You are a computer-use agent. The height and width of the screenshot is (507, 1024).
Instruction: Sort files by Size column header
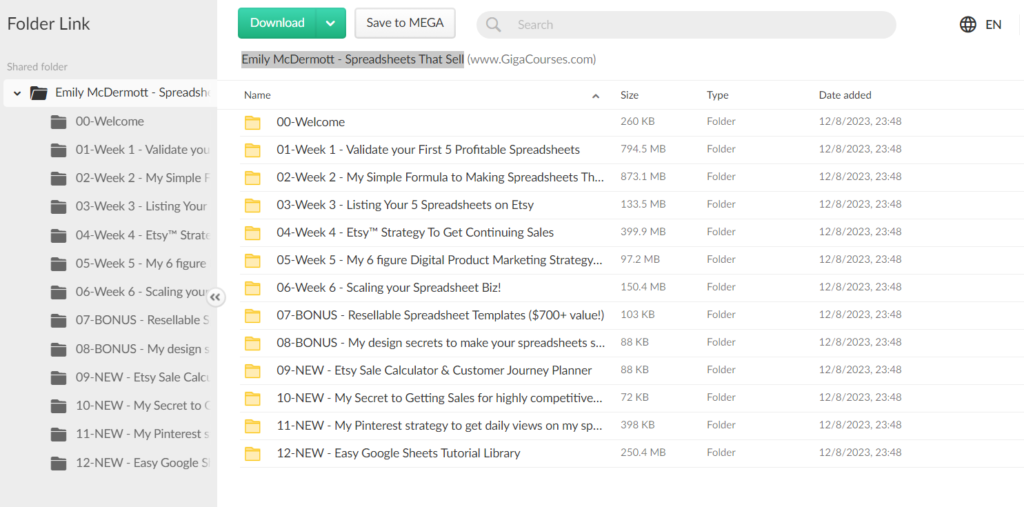click(629, 96)
